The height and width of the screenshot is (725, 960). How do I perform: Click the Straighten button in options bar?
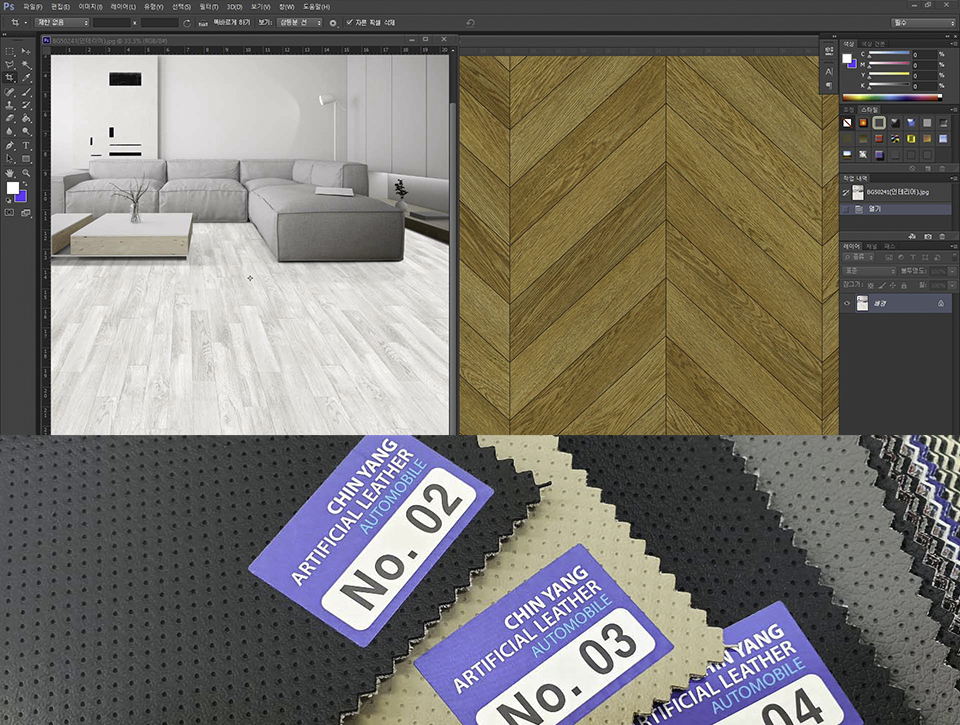click(203, 22)
